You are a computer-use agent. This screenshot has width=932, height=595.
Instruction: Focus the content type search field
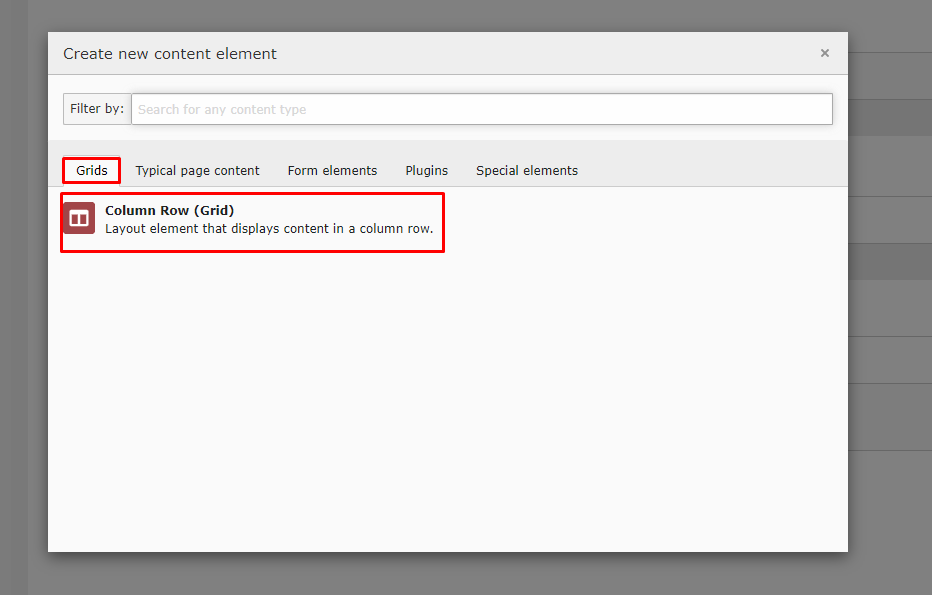(x=481, y=109)
